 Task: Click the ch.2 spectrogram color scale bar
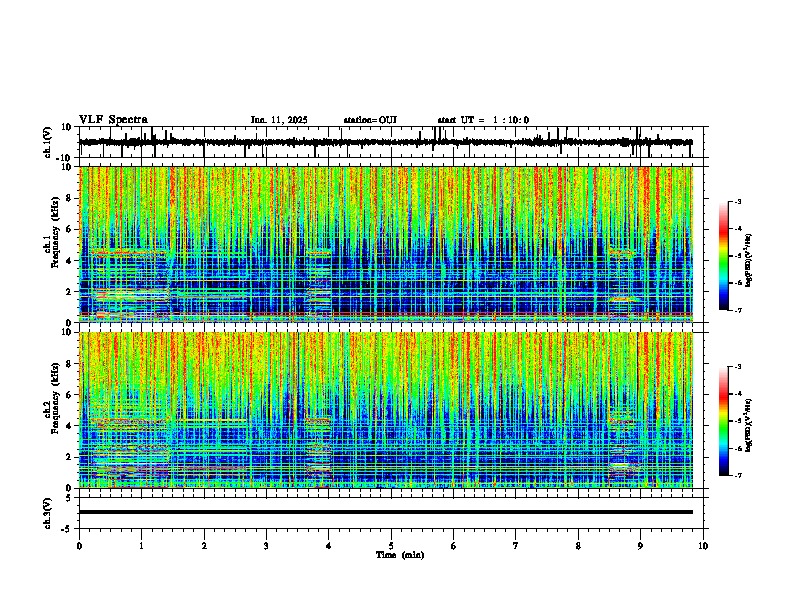pos(724,421)
